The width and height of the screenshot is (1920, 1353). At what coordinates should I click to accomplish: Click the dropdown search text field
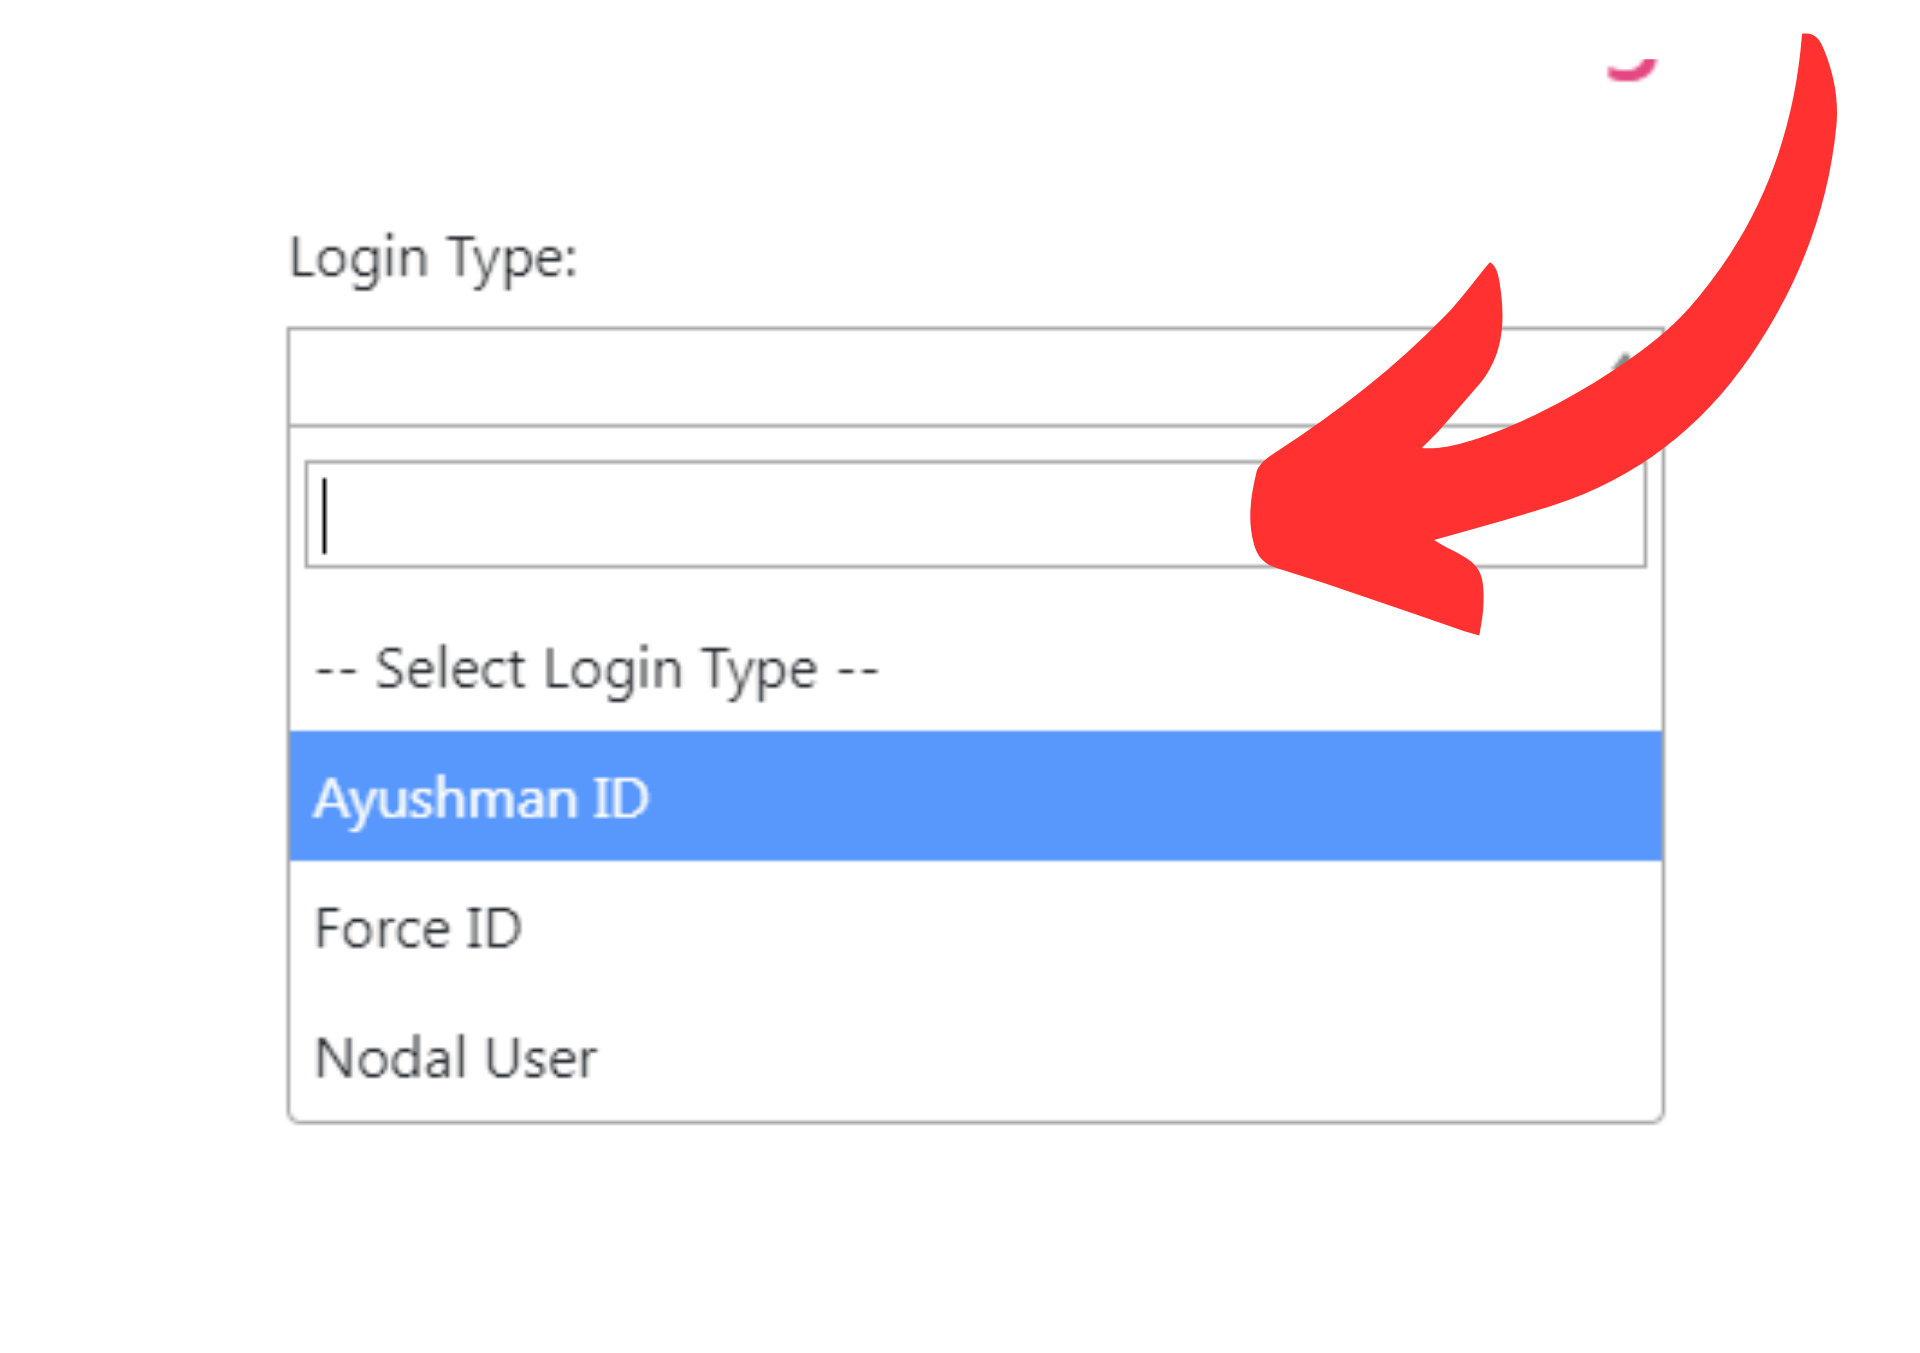(780, 515)
